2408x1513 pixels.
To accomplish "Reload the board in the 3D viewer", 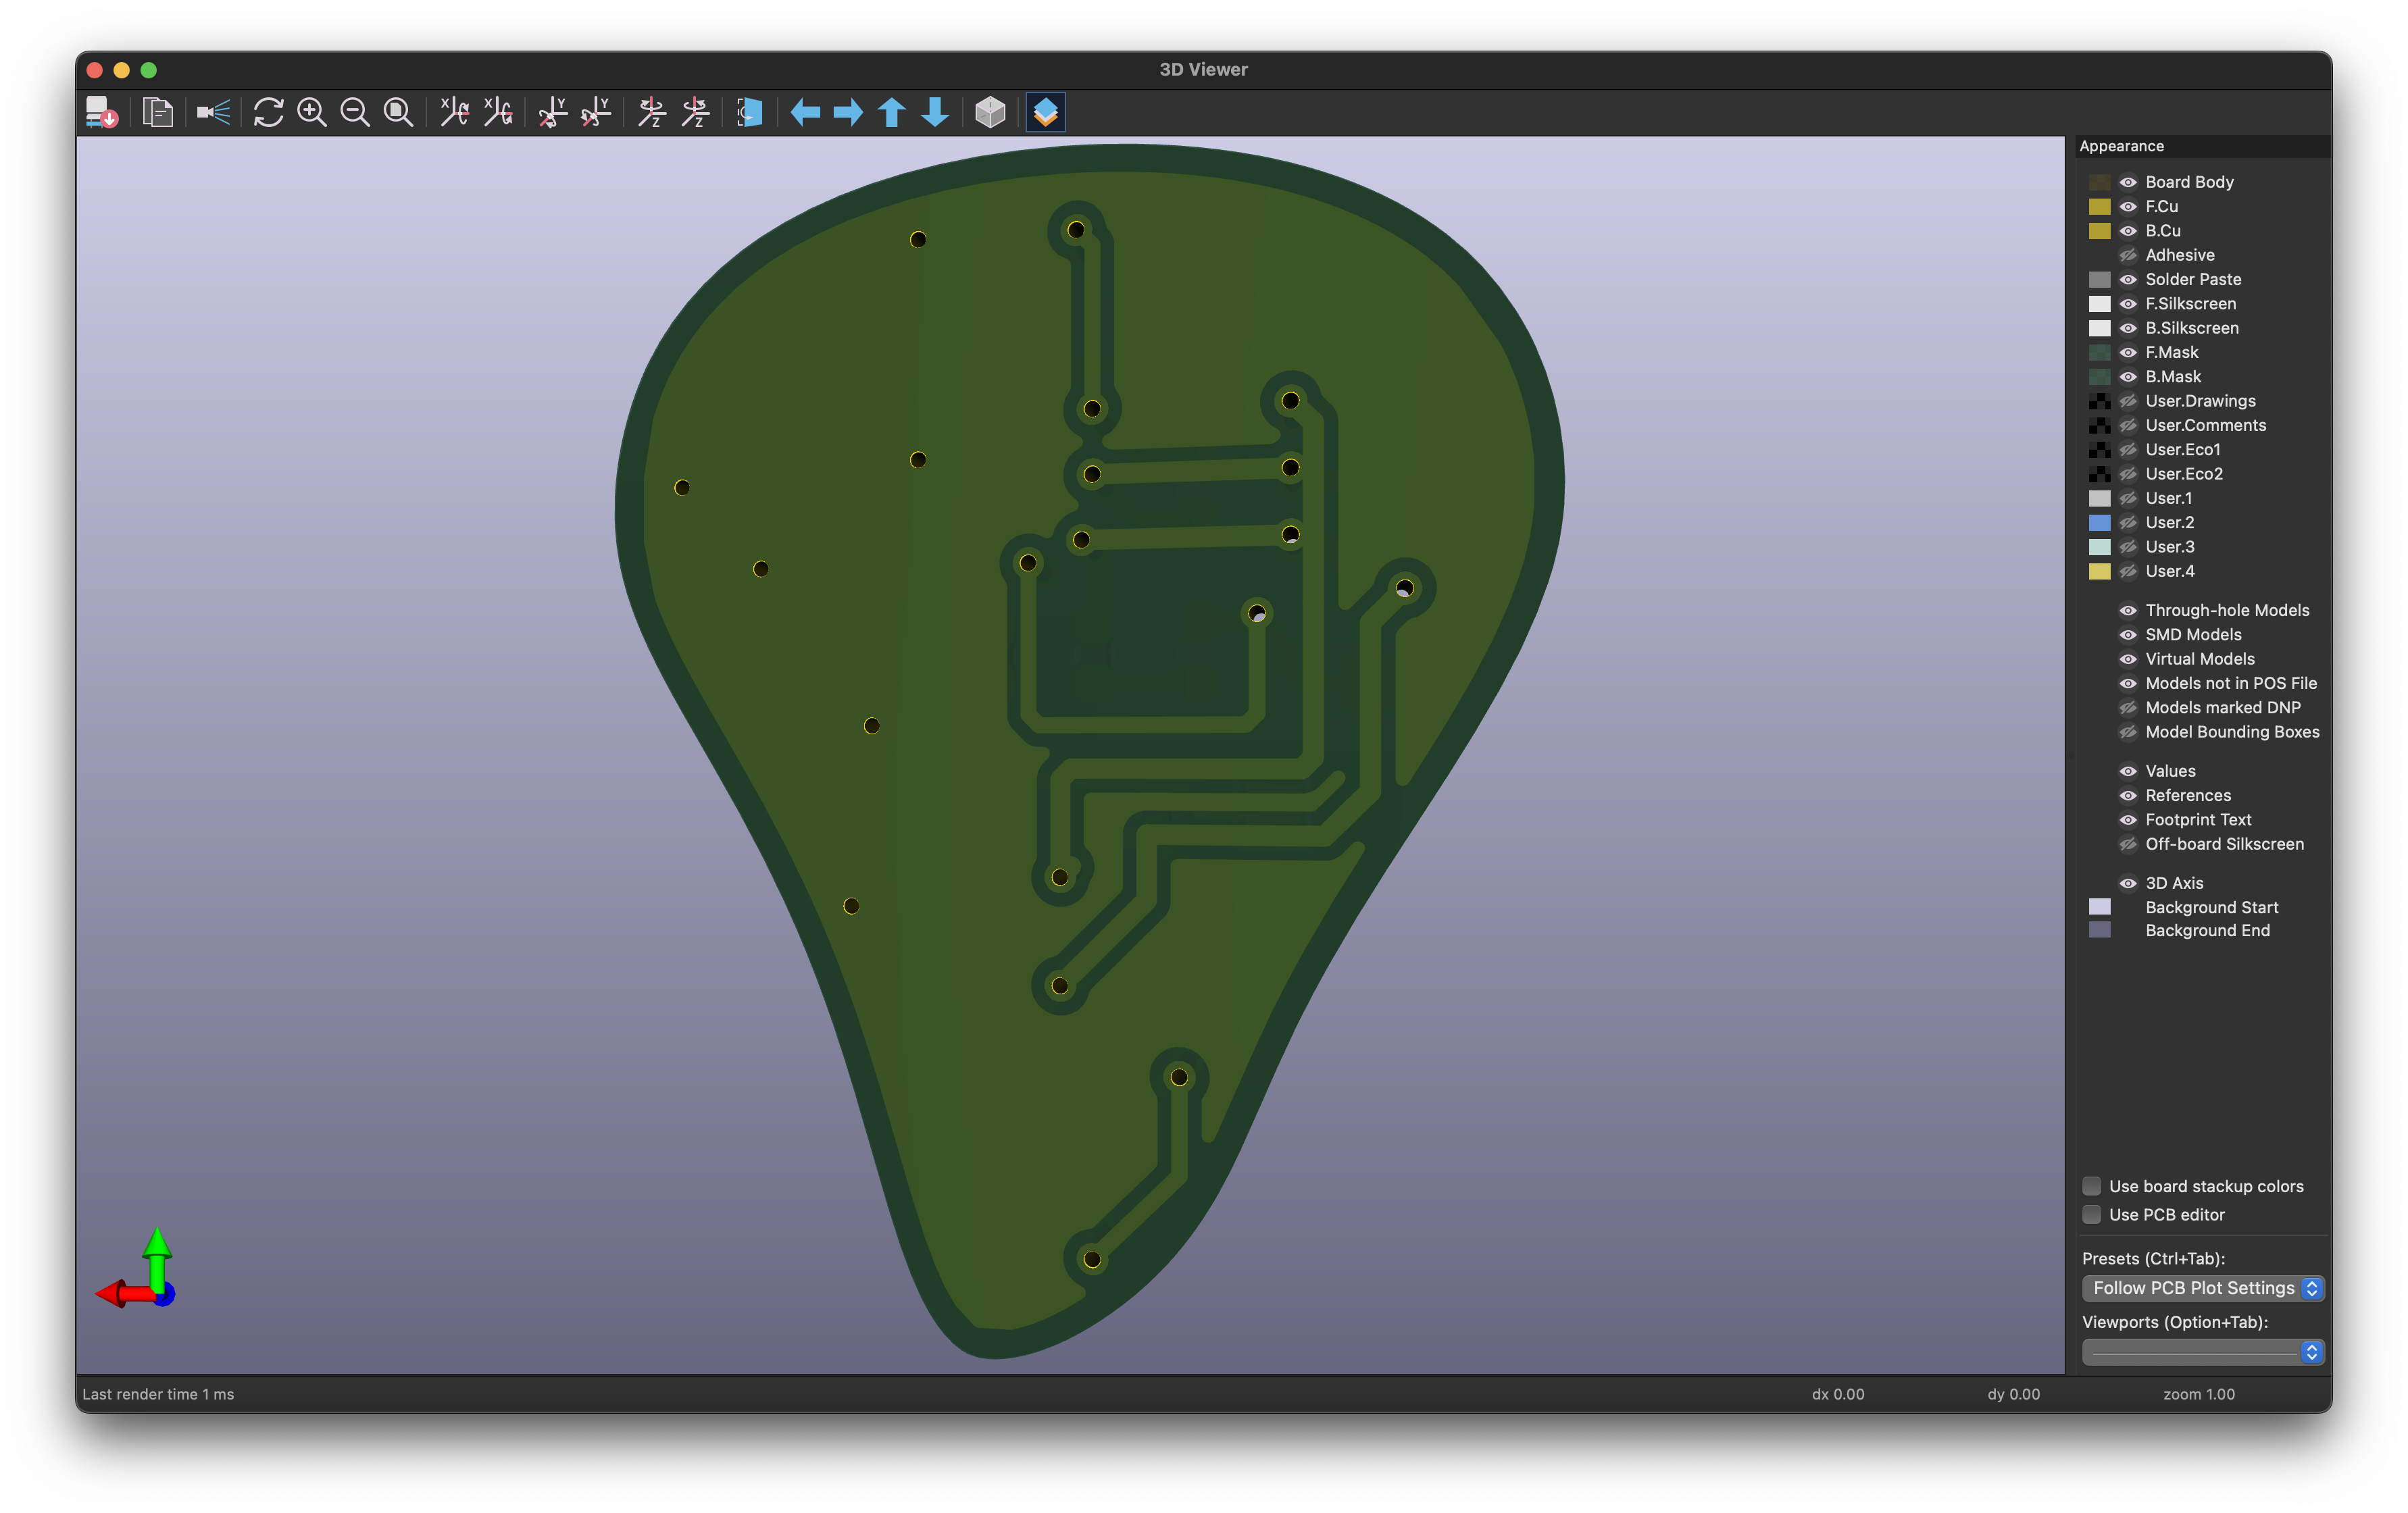I will coord(102,112).
